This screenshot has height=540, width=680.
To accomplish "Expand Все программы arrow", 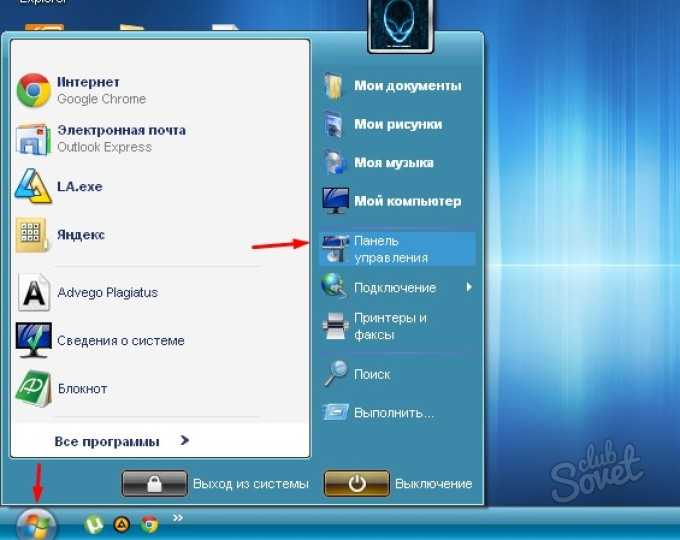I will point(184,441).
